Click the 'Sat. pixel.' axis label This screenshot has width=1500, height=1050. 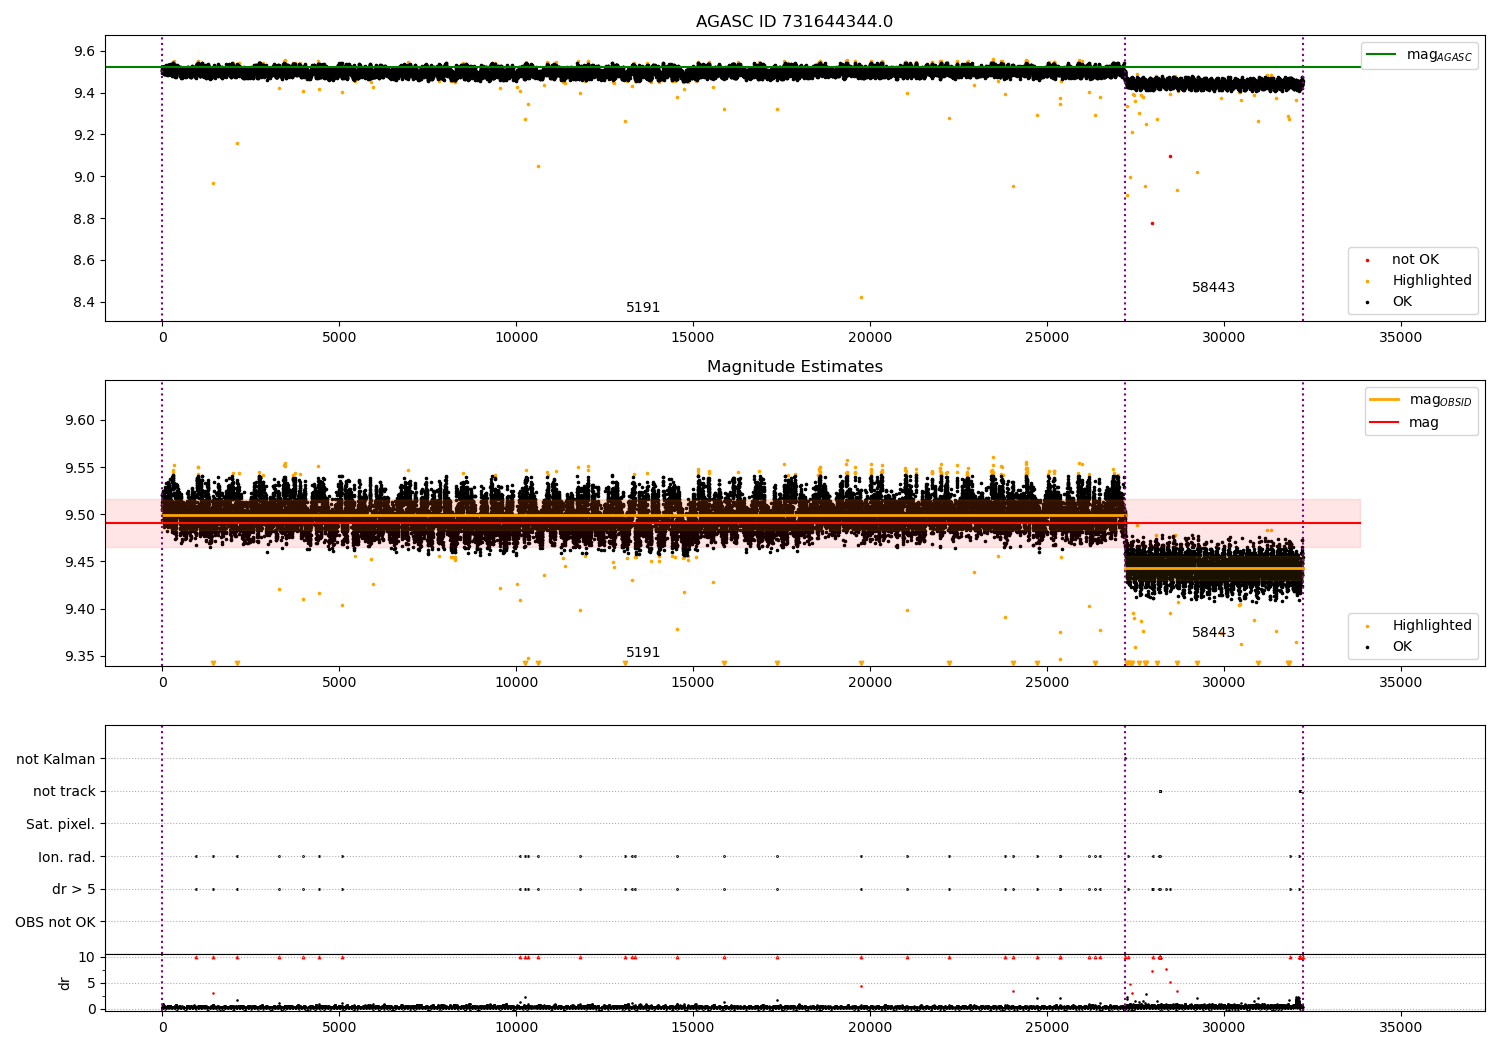tap(60, 824)
